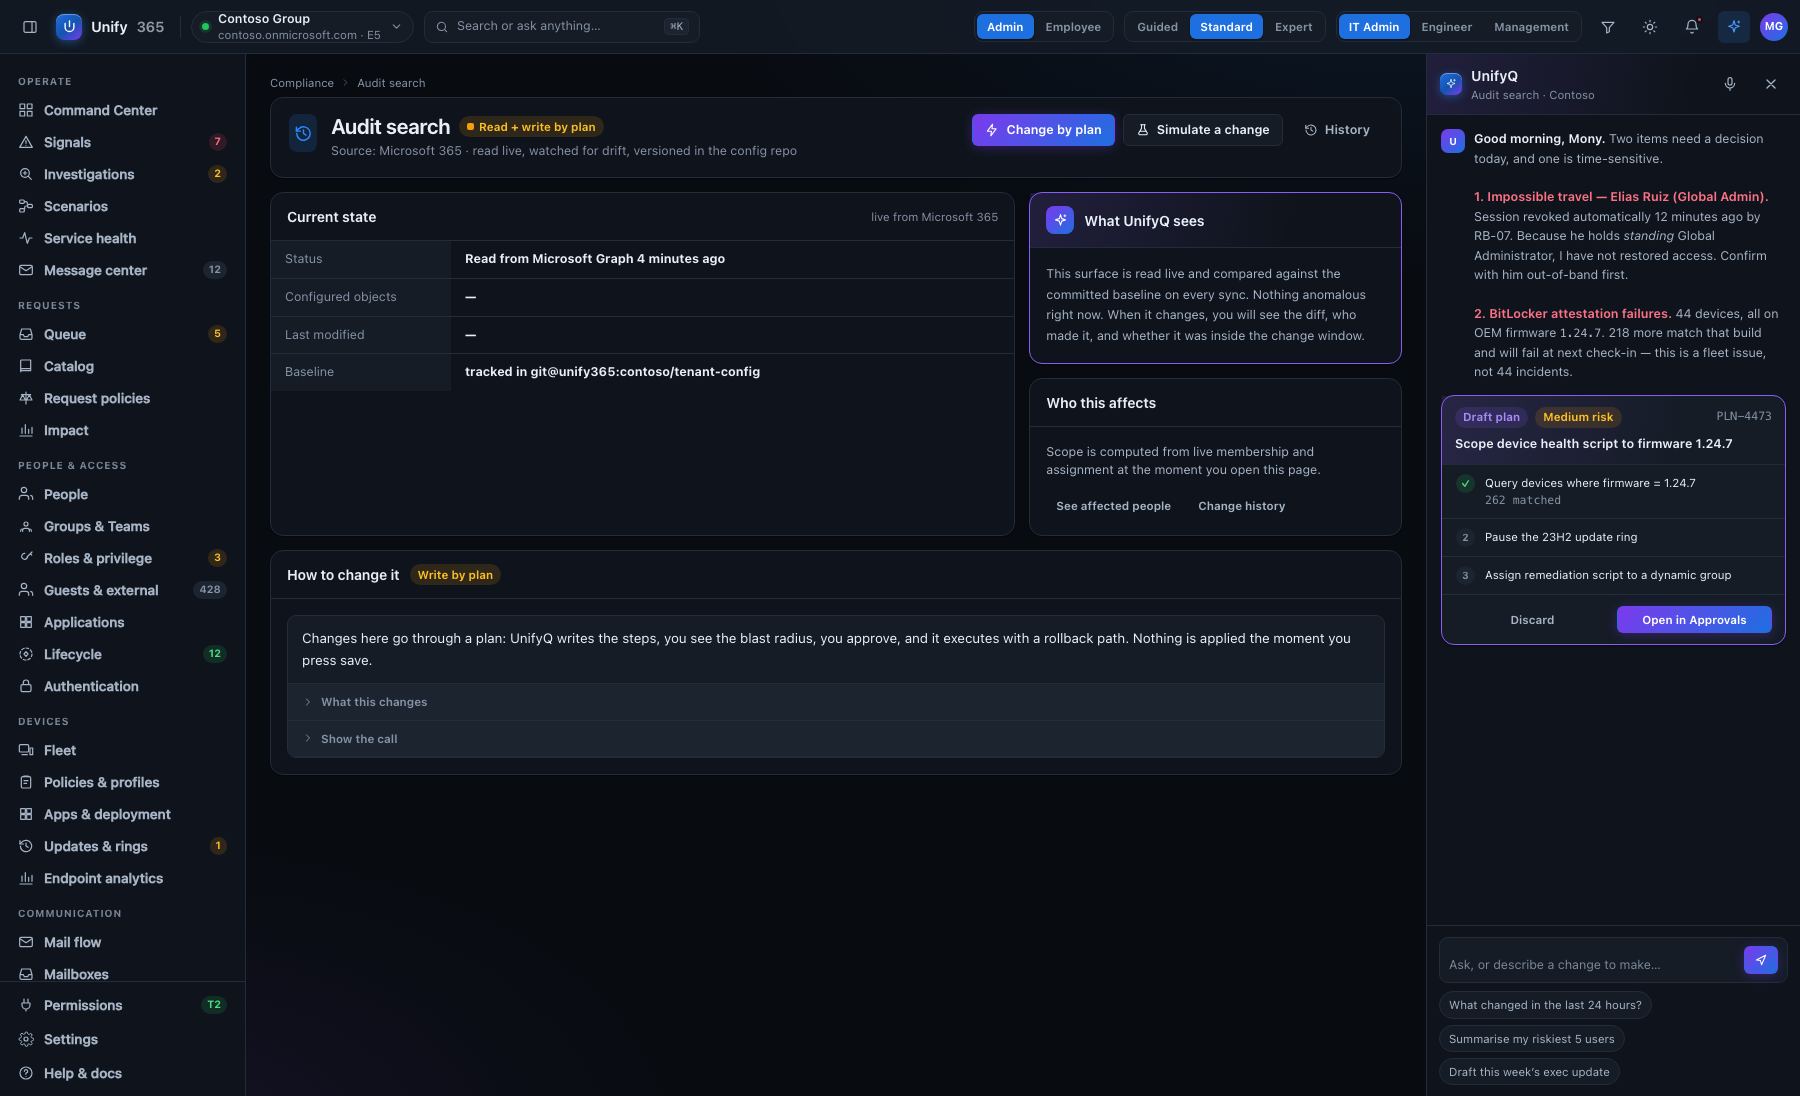Screen dimensions: 1800x1096
Task: Choose Draft this week's exec update suggestion
Action: (x=1529, y=1072)
